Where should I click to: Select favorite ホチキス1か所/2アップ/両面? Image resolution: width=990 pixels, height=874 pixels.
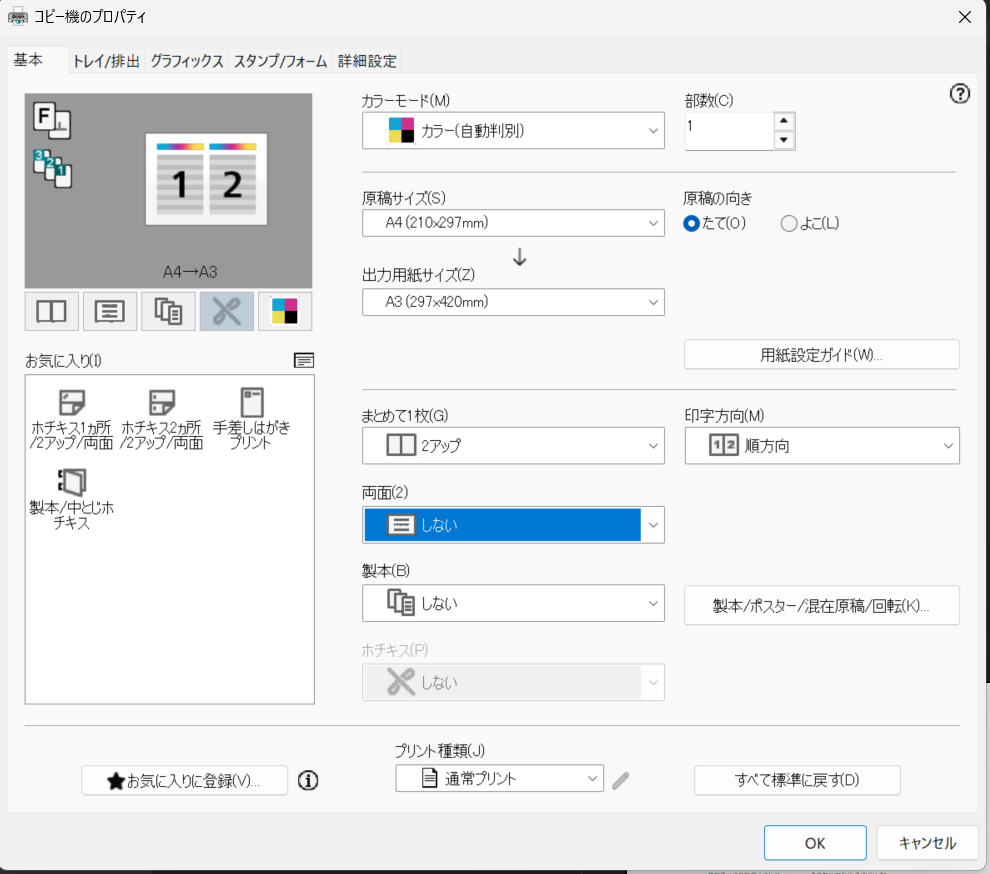pyautogui.click(x=72, y=418)
